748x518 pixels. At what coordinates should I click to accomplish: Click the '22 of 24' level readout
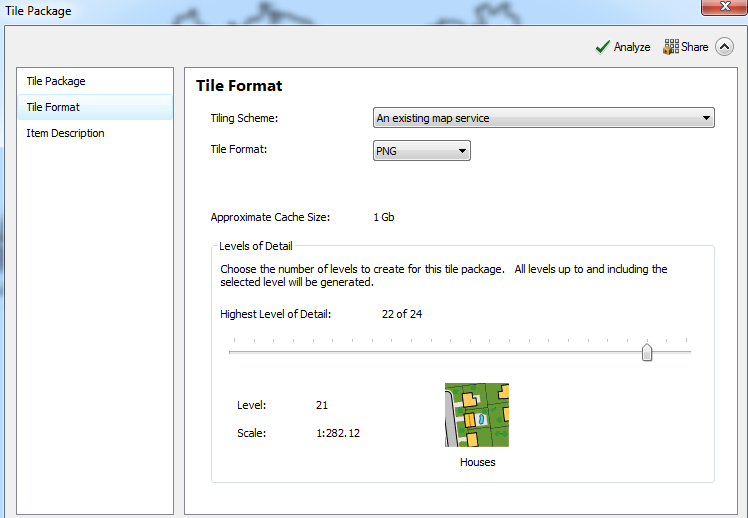click(x=401, y=314)
